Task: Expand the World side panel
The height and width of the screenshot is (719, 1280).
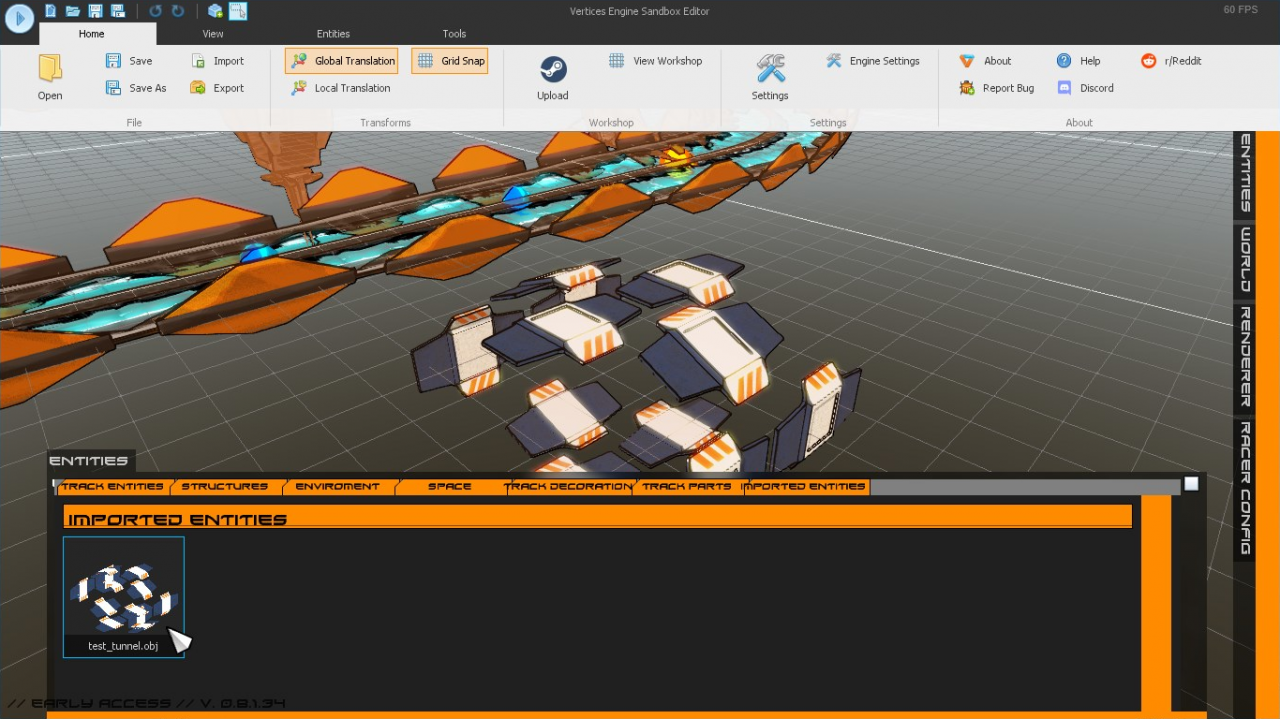Action: pos(1245,260)
